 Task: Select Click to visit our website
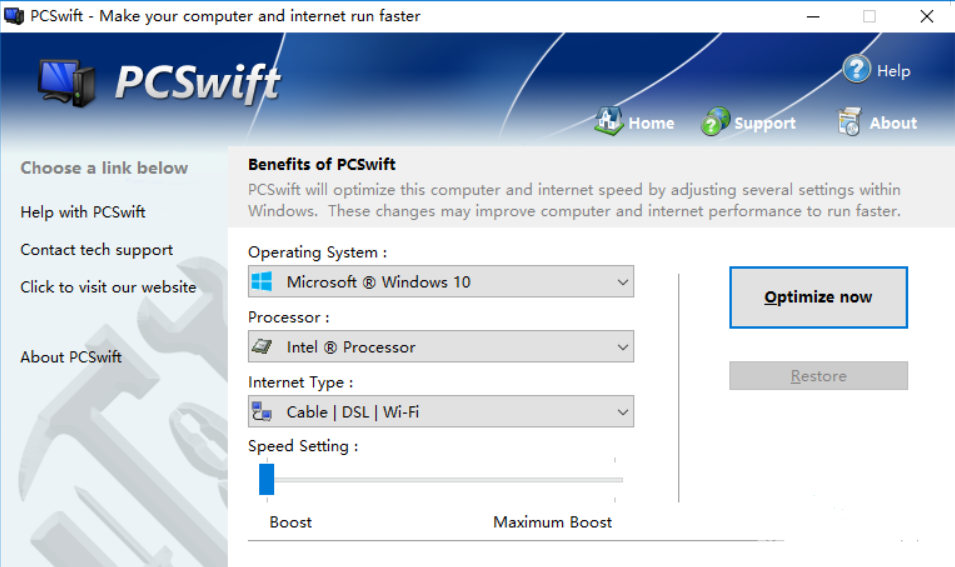[x=108, y=287]
